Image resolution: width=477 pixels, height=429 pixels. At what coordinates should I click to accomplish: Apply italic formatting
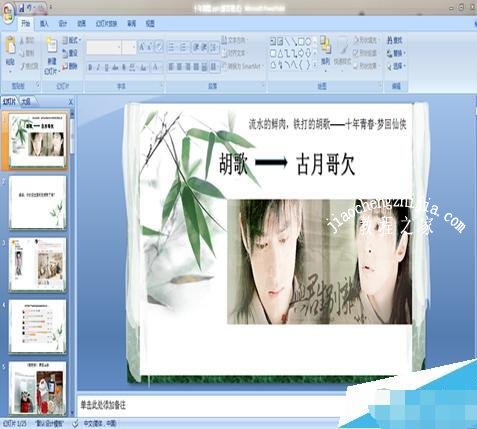click(98, 68)
